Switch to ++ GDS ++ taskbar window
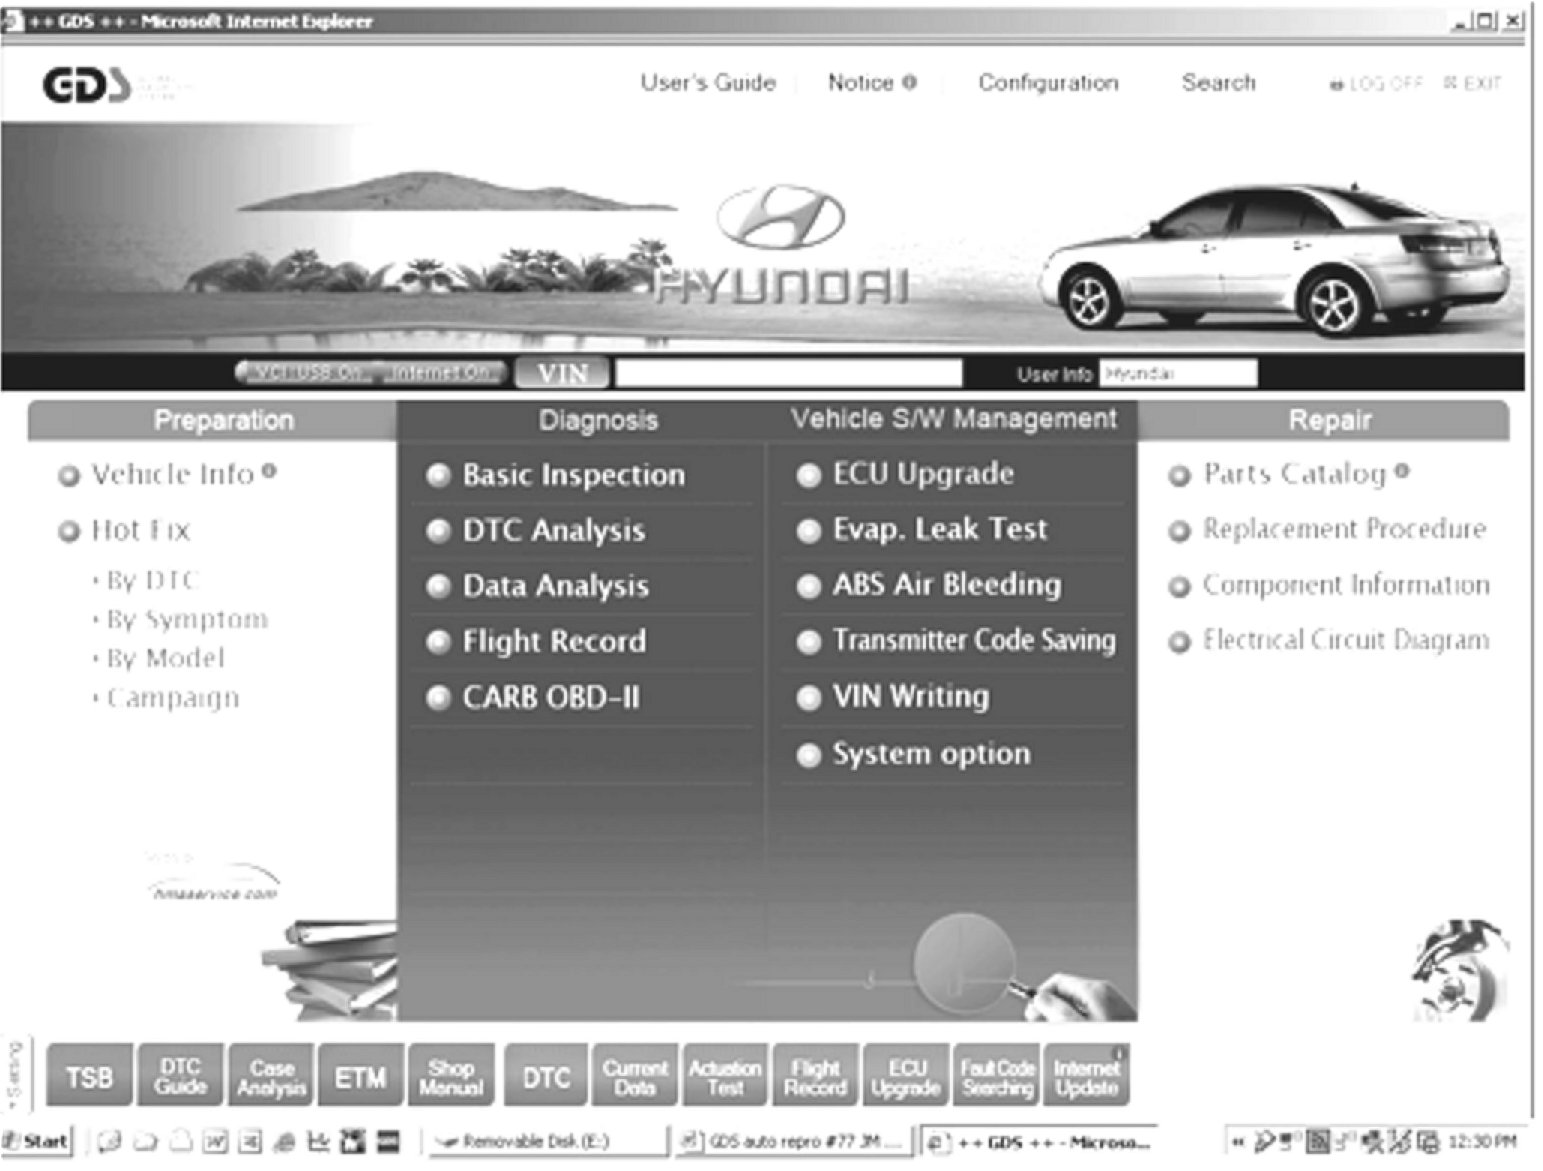Screen dimensions: 1543x1171 1041,1141
